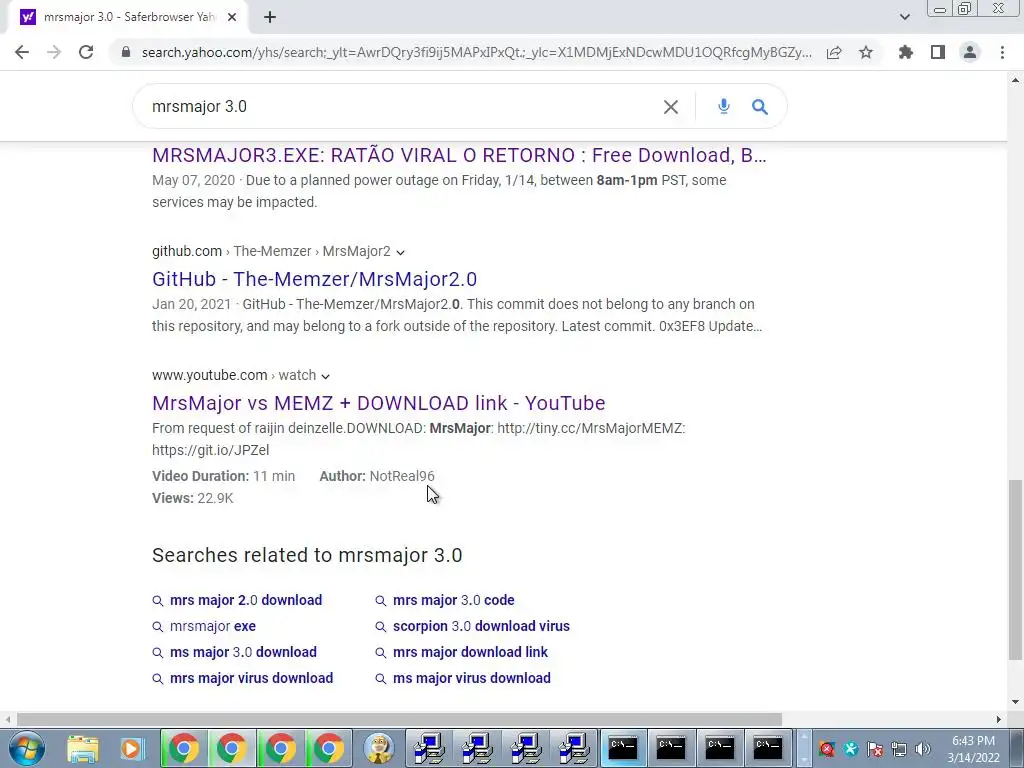
Task: Open the Extensions puzzle icon
Action: click(x=906, y=52)
